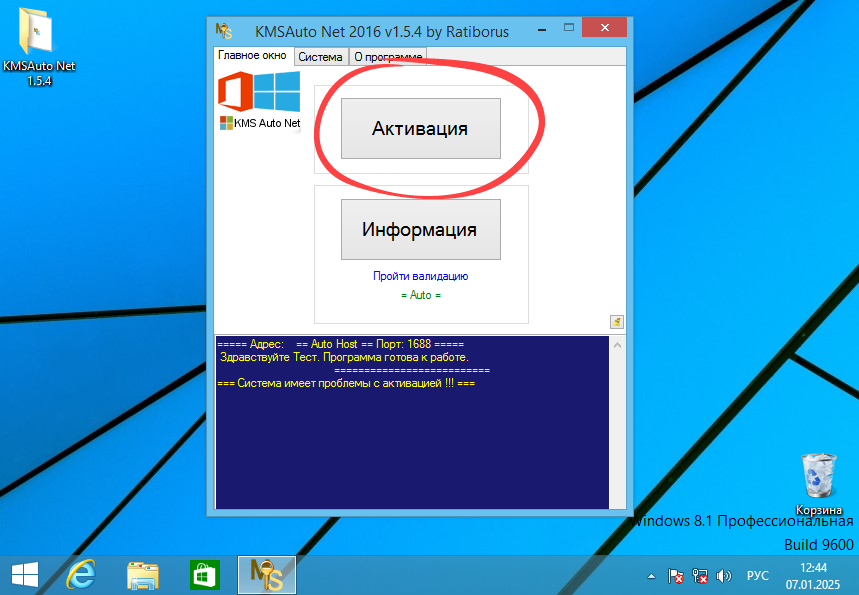Click the Action Center flag icon in tray
Screen dimensions: 859x595
coord(676,576)
